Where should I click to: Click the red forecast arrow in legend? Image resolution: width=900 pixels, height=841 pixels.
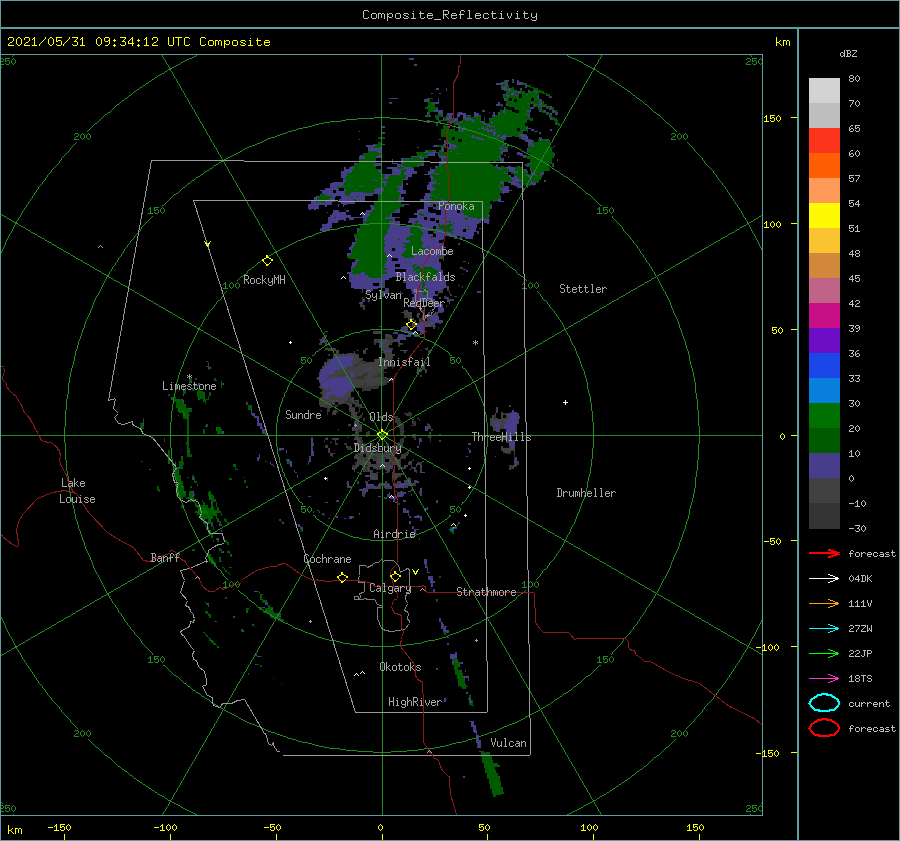click(824, 553)
